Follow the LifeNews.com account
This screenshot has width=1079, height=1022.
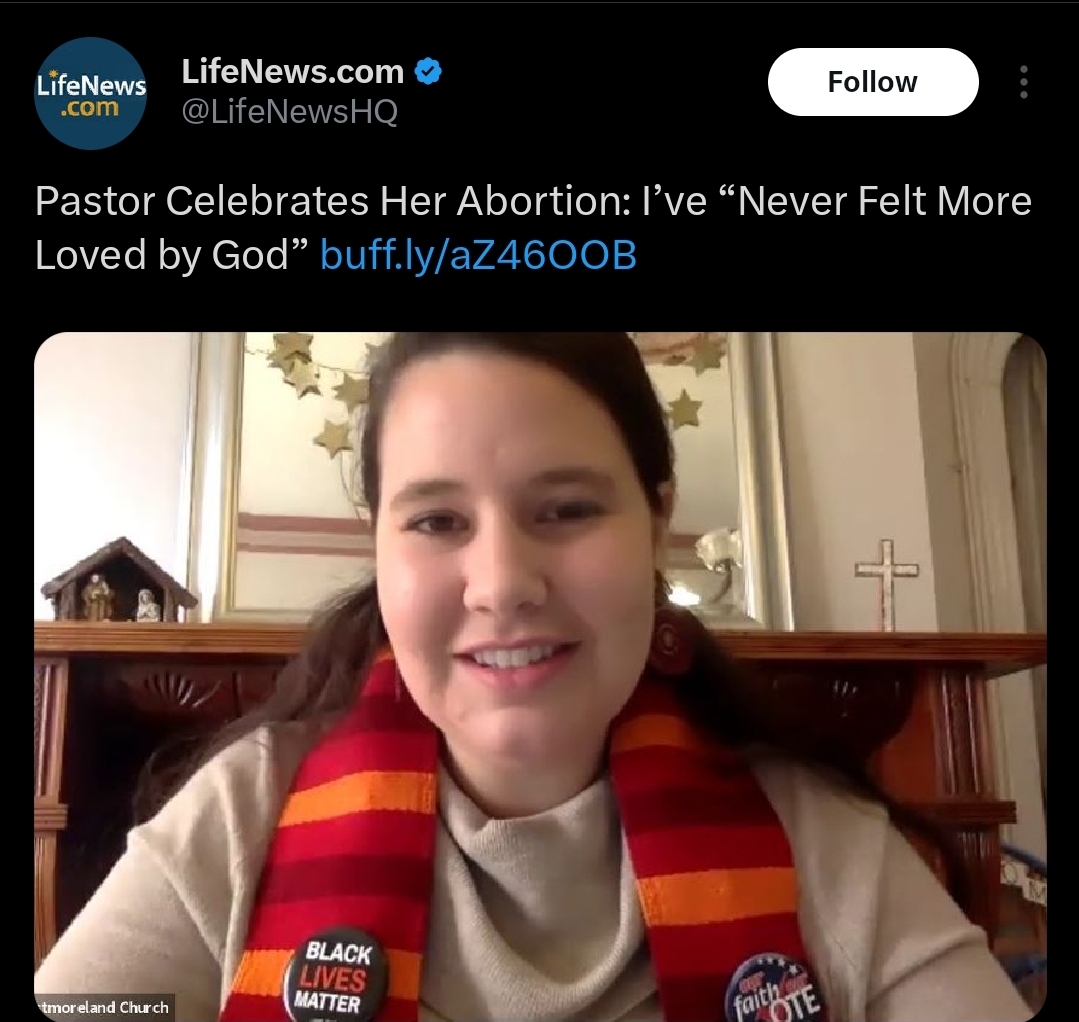[x=873, y=82]
